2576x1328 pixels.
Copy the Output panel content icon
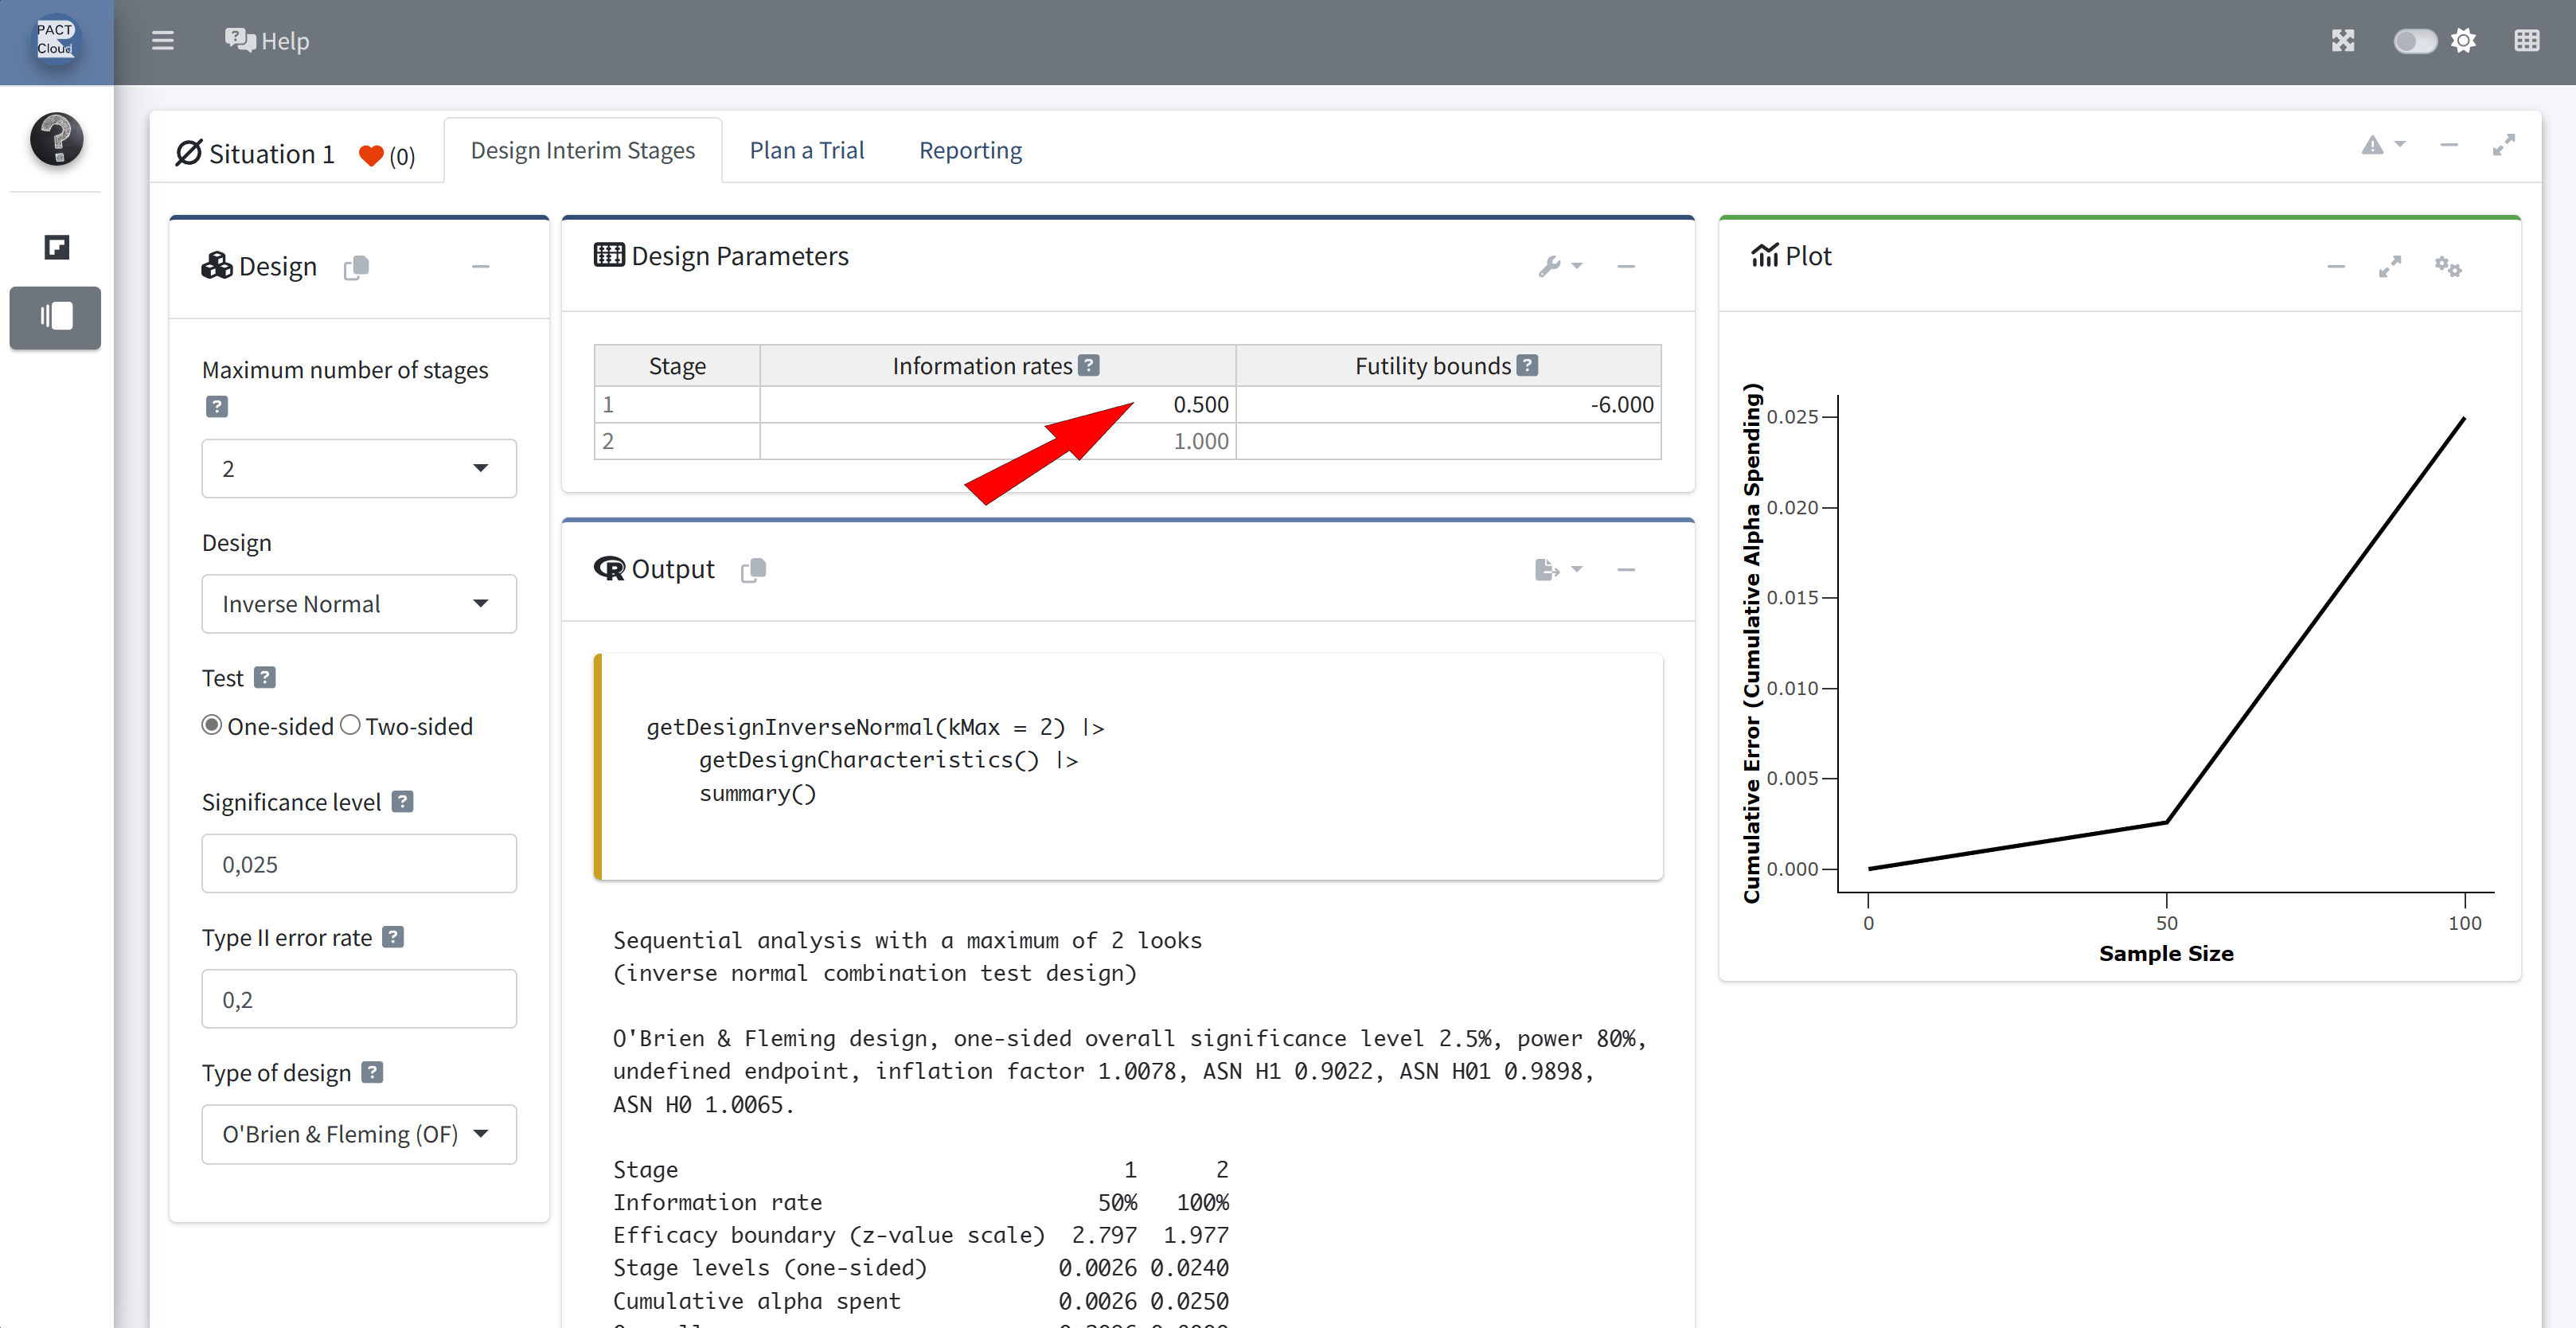753,570
